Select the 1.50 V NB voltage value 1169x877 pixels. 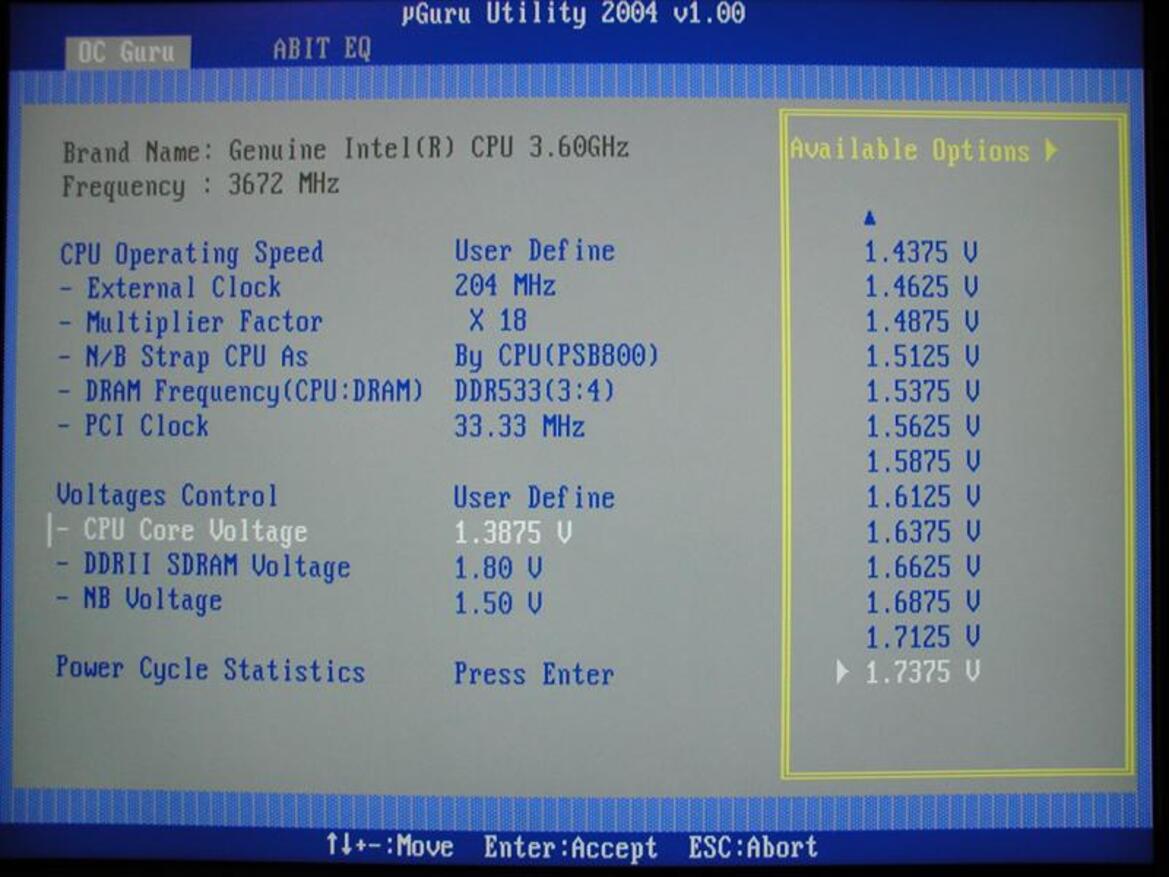tap(498, 603)
